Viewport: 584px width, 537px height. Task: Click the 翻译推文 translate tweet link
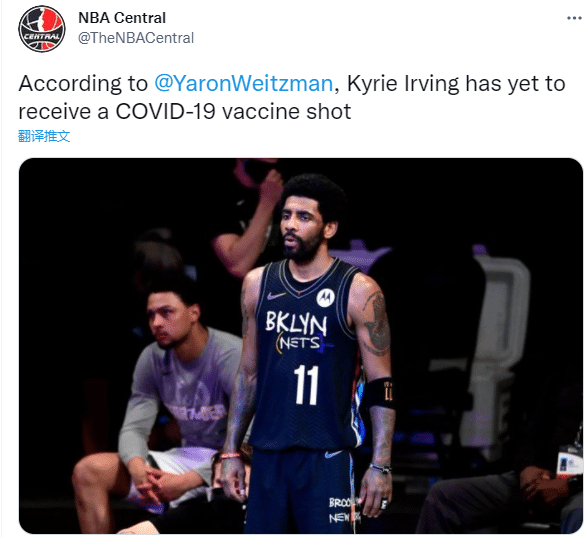click(x=44, y=136)
